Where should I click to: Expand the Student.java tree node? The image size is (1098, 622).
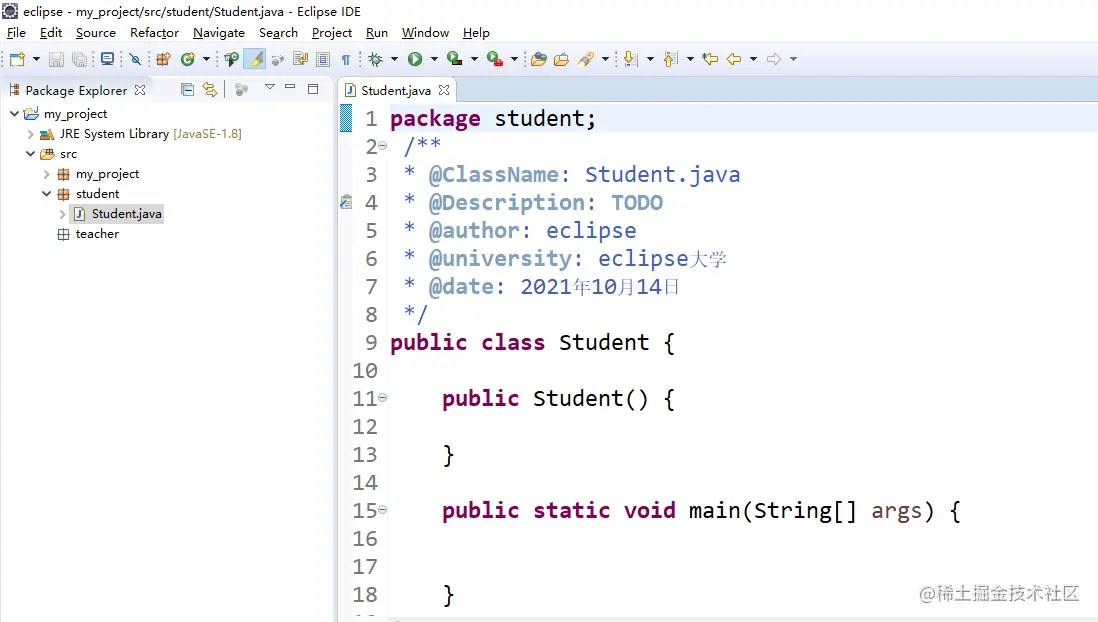point(62,214)
